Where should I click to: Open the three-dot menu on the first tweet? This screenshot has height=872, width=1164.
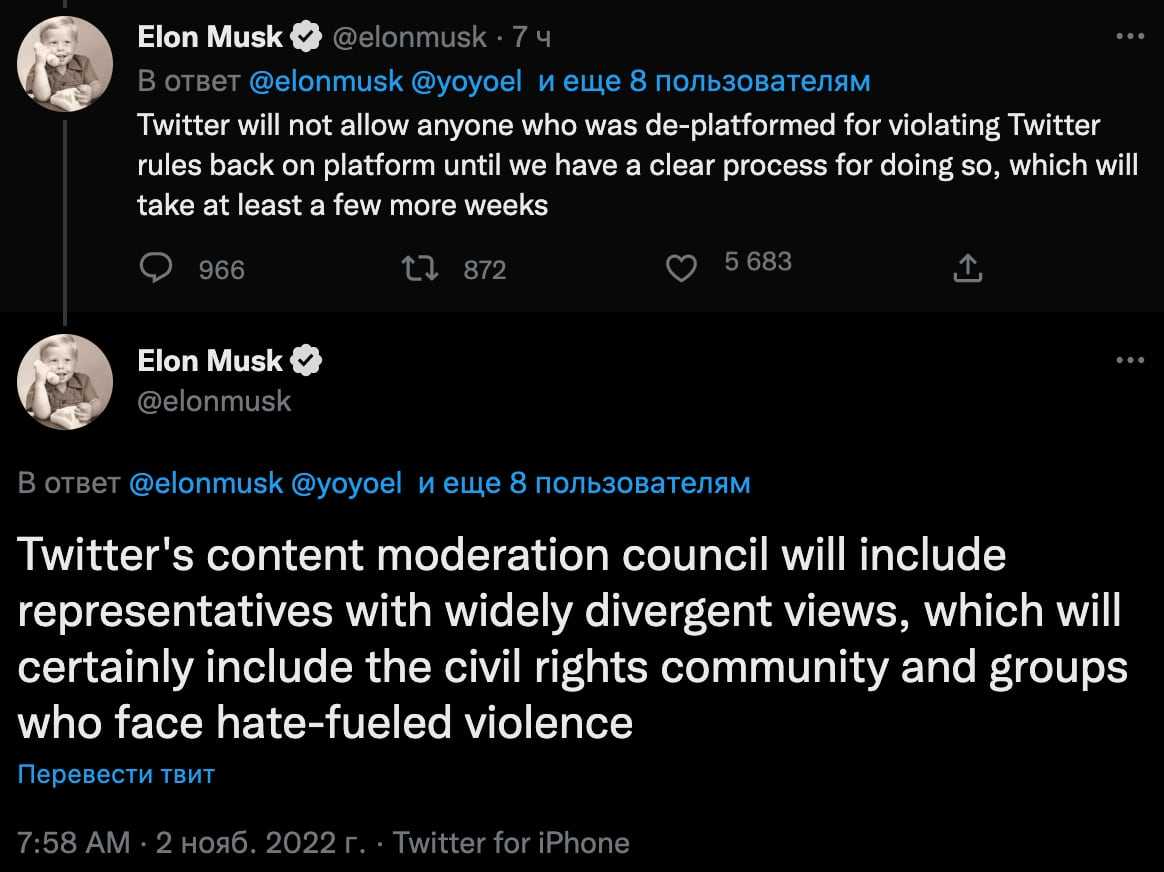pos(1129,37)
